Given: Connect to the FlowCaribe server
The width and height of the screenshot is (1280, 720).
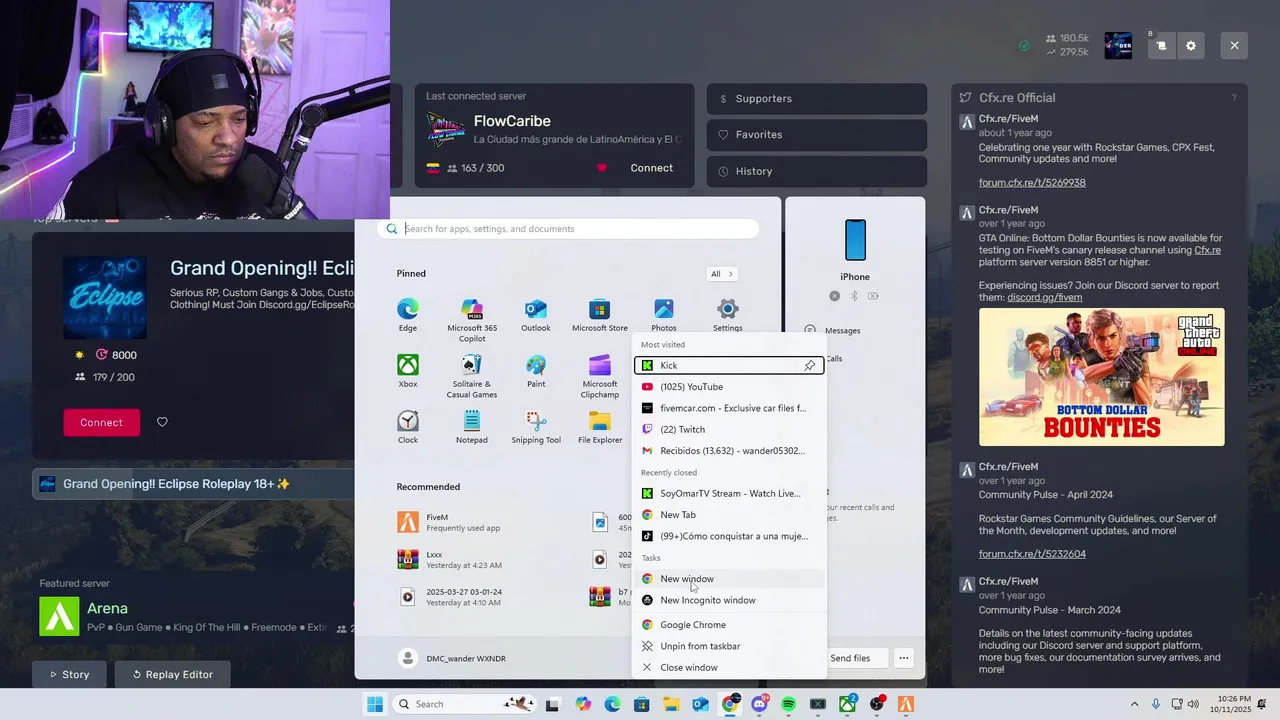Looking at the screenshot, I should (x=651, y=168).
